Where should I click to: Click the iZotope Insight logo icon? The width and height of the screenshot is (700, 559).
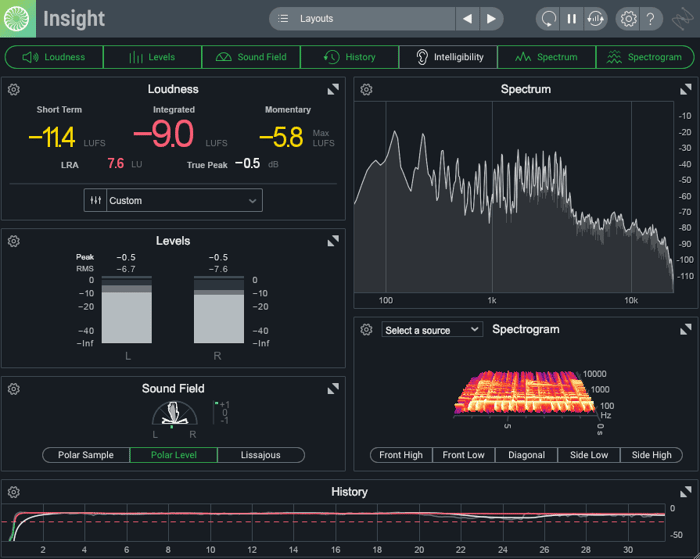coord(17,19)
